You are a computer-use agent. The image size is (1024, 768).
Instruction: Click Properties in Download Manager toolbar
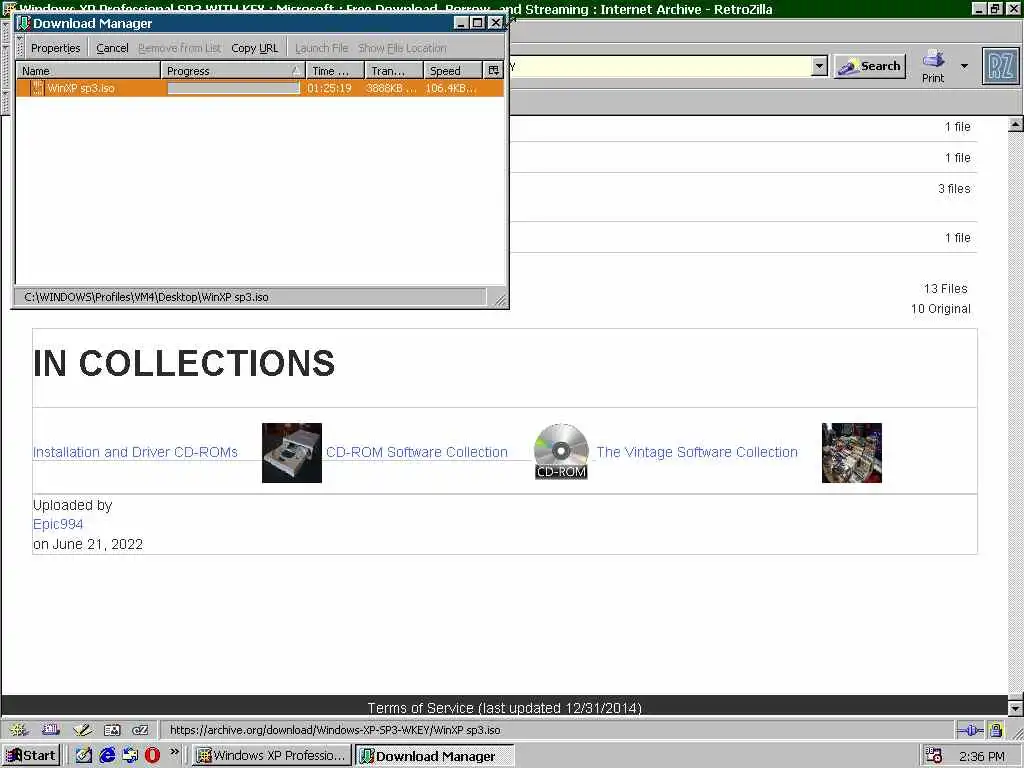point(56,48)
